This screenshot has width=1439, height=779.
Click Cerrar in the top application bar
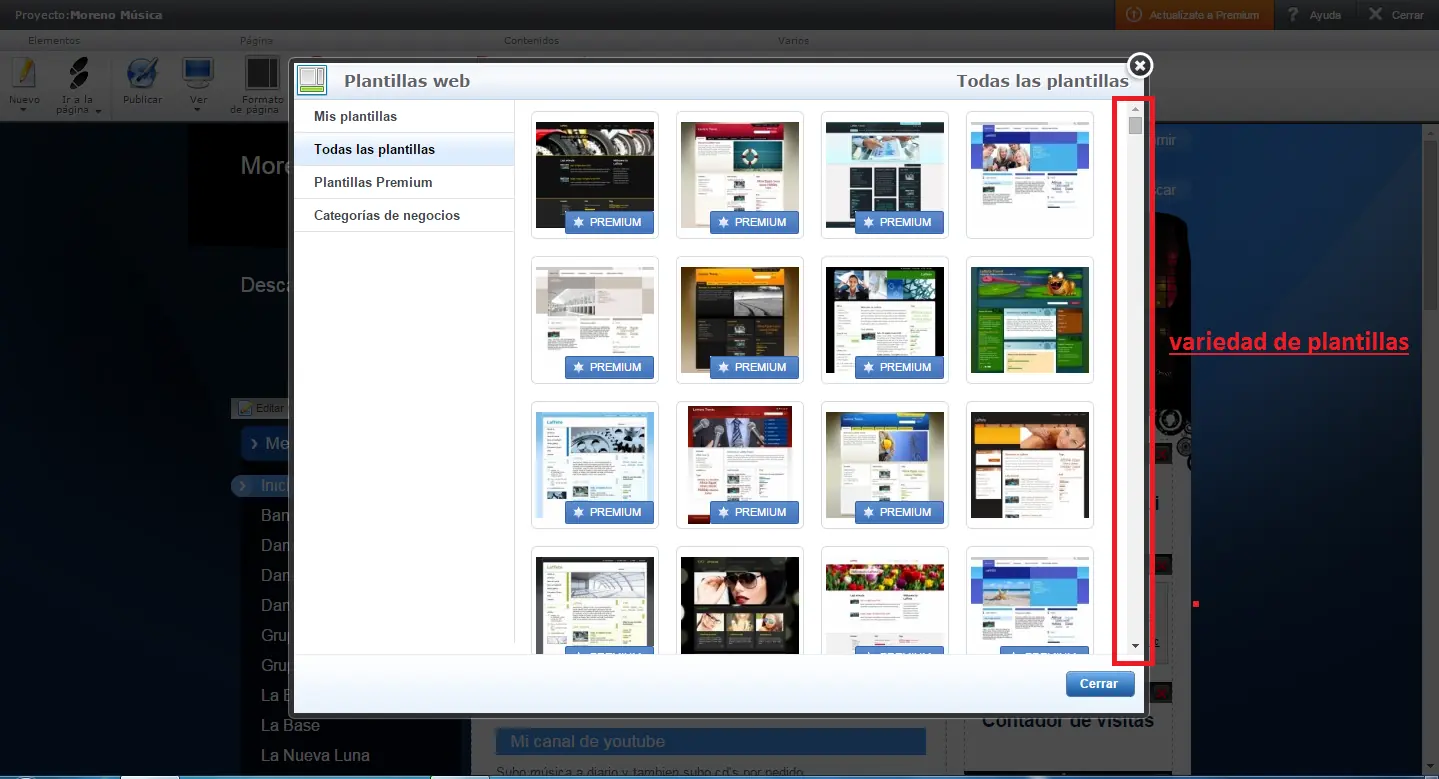(x=1395, y=14)
